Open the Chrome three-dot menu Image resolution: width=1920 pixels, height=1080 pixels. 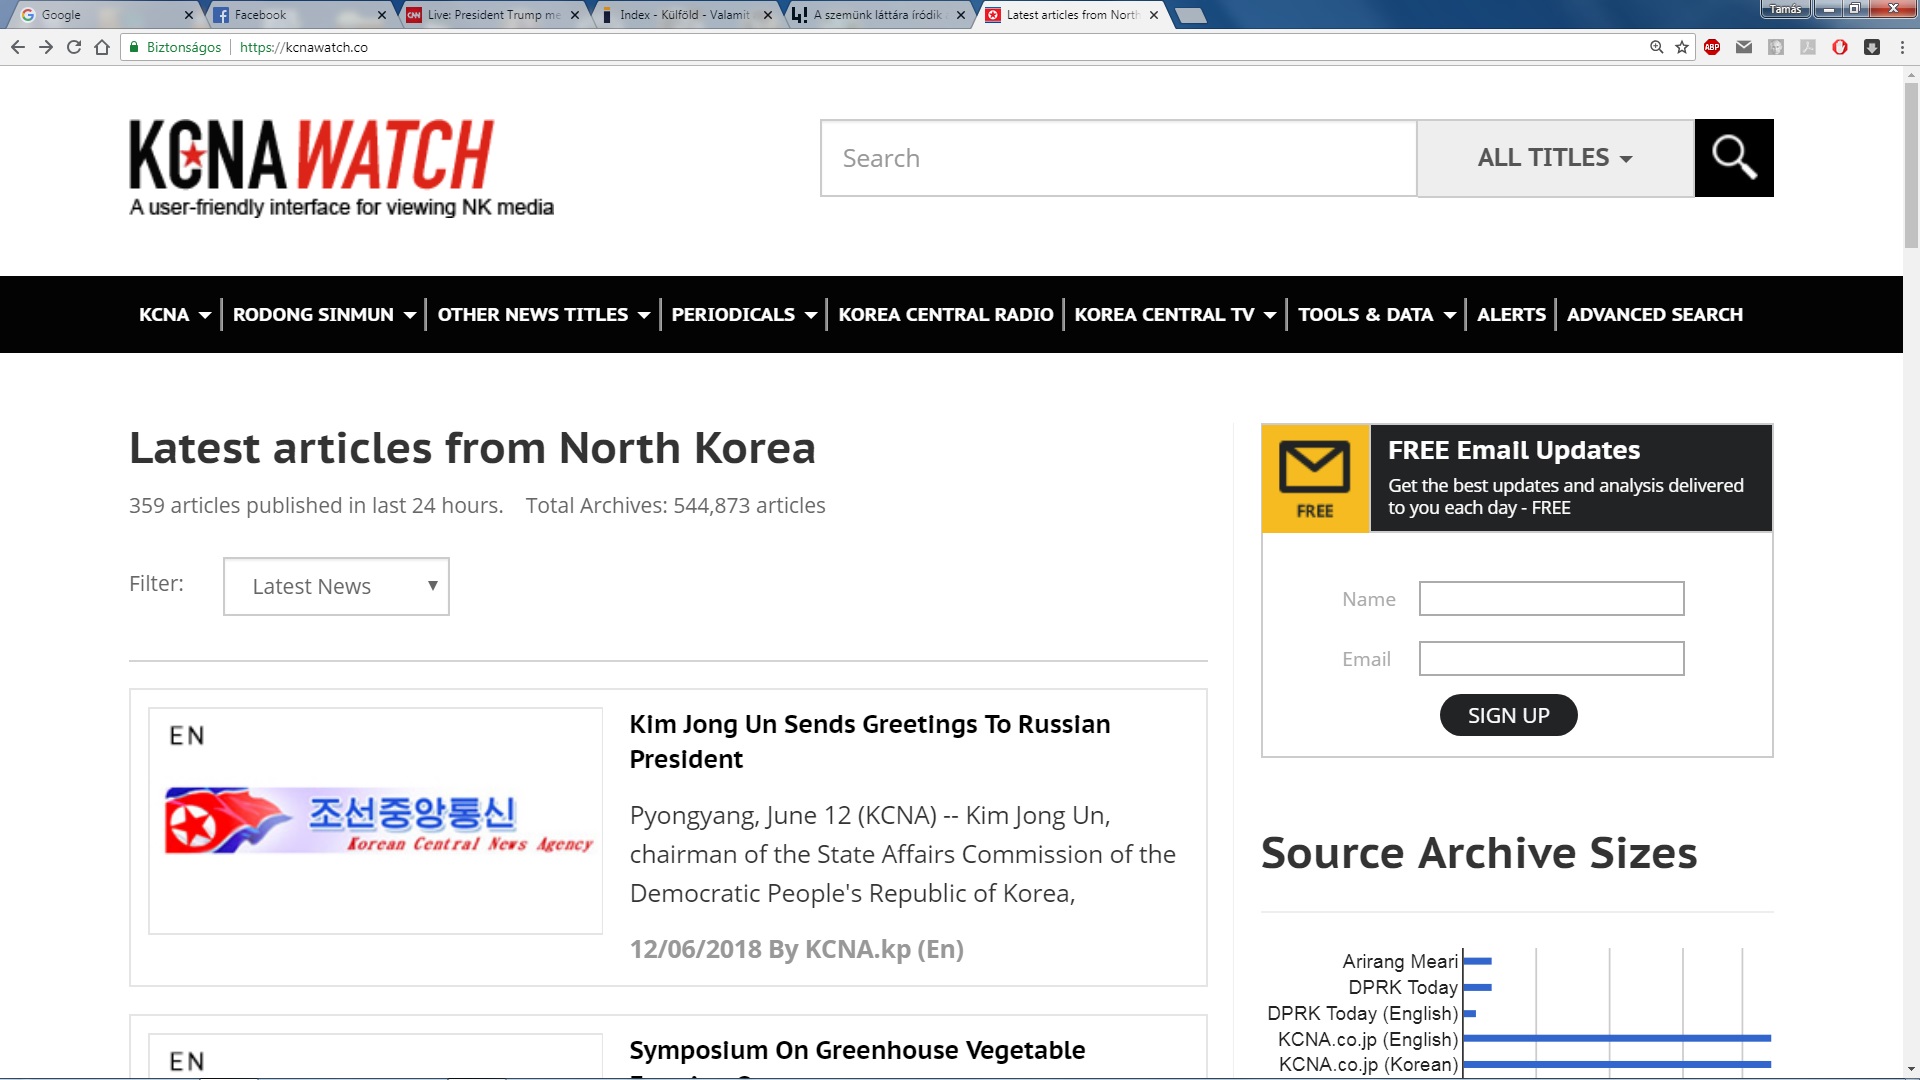tap(1902, 47)
